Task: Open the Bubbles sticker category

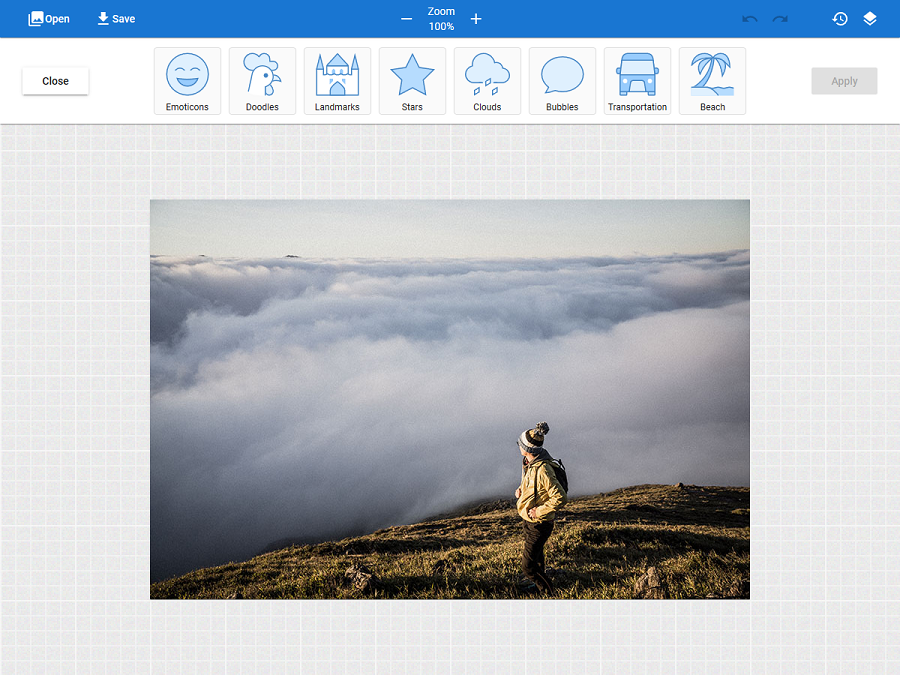Action: (562, 81)
